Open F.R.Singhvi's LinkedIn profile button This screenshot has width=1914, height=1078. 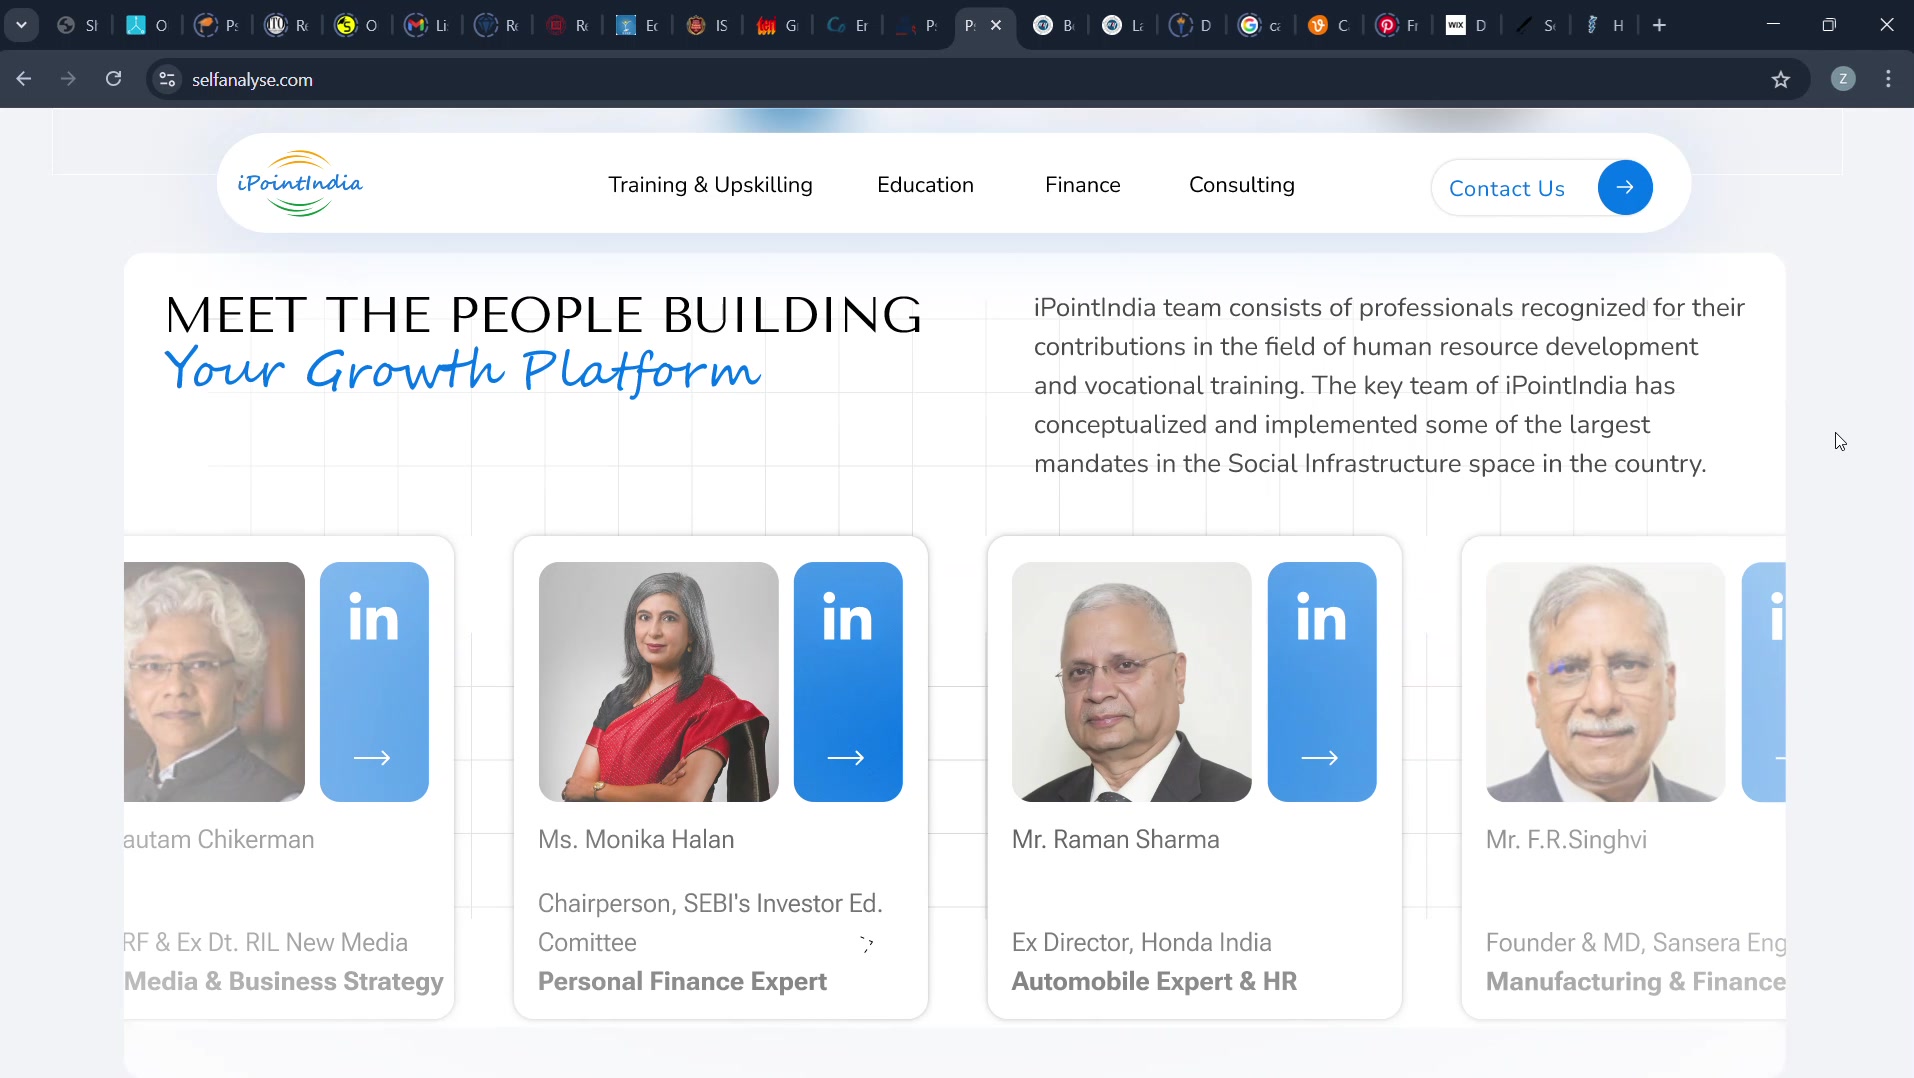[x=1764, y=682]
